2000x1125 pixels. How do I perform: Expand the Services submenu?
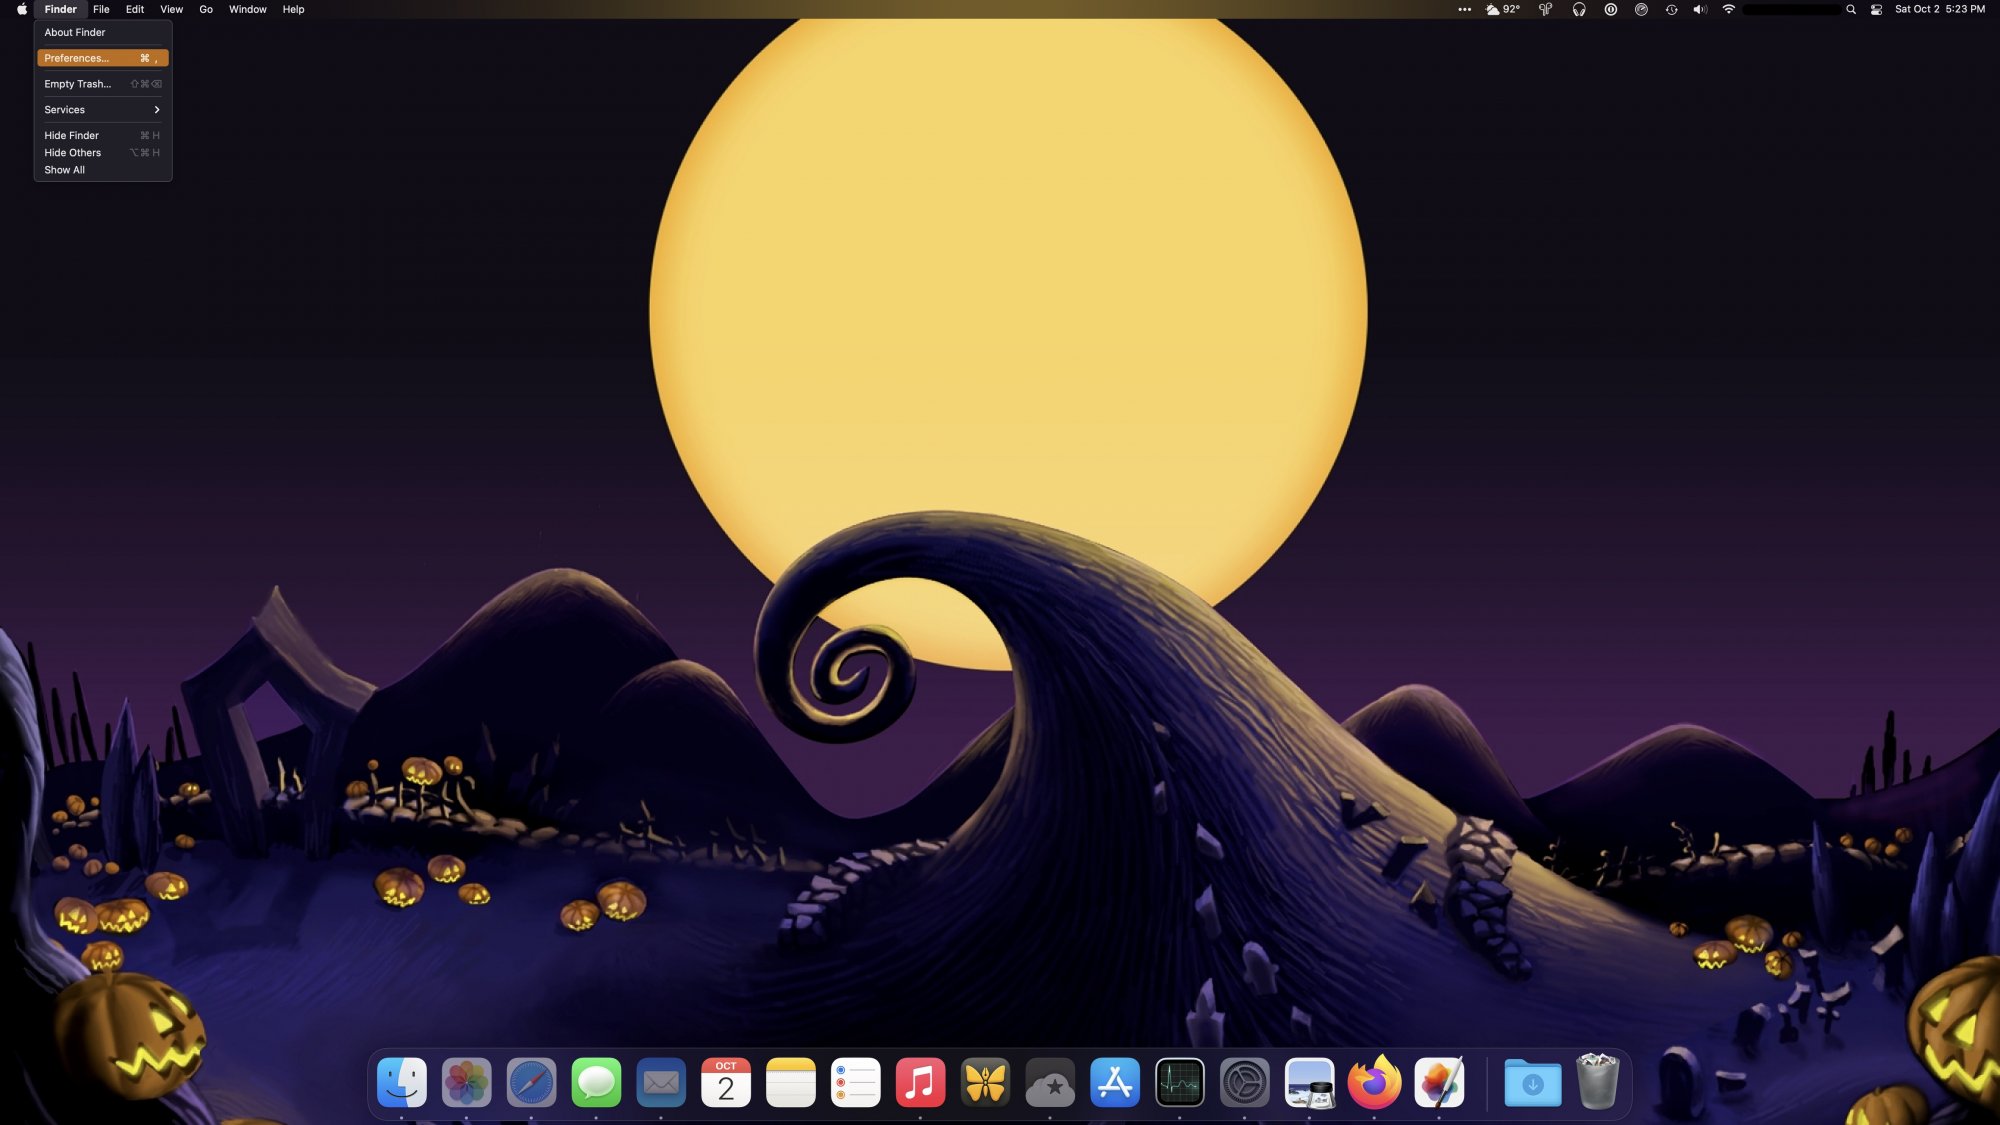(102, 110)
